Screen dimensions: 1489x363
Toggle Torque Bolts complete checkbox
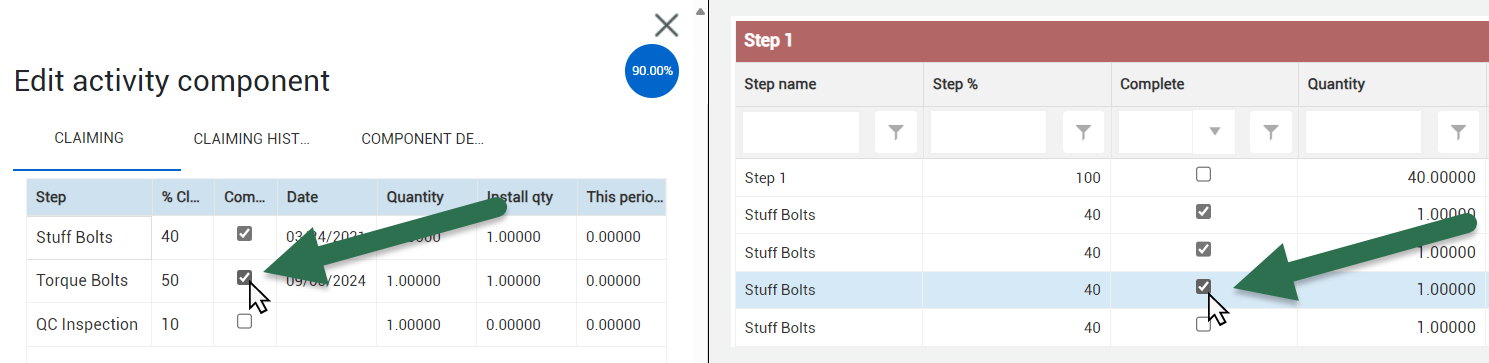point(244,277)
